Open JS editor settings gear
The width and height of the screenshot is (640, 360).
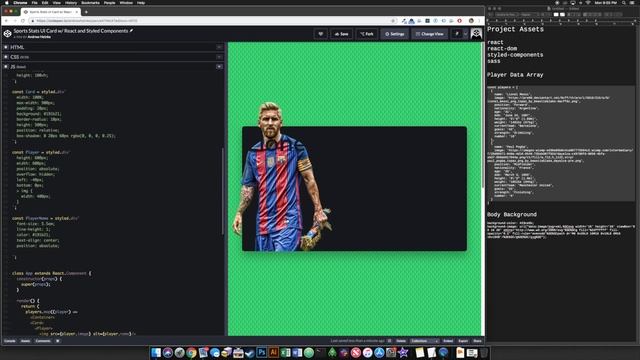tap(6, 67)
